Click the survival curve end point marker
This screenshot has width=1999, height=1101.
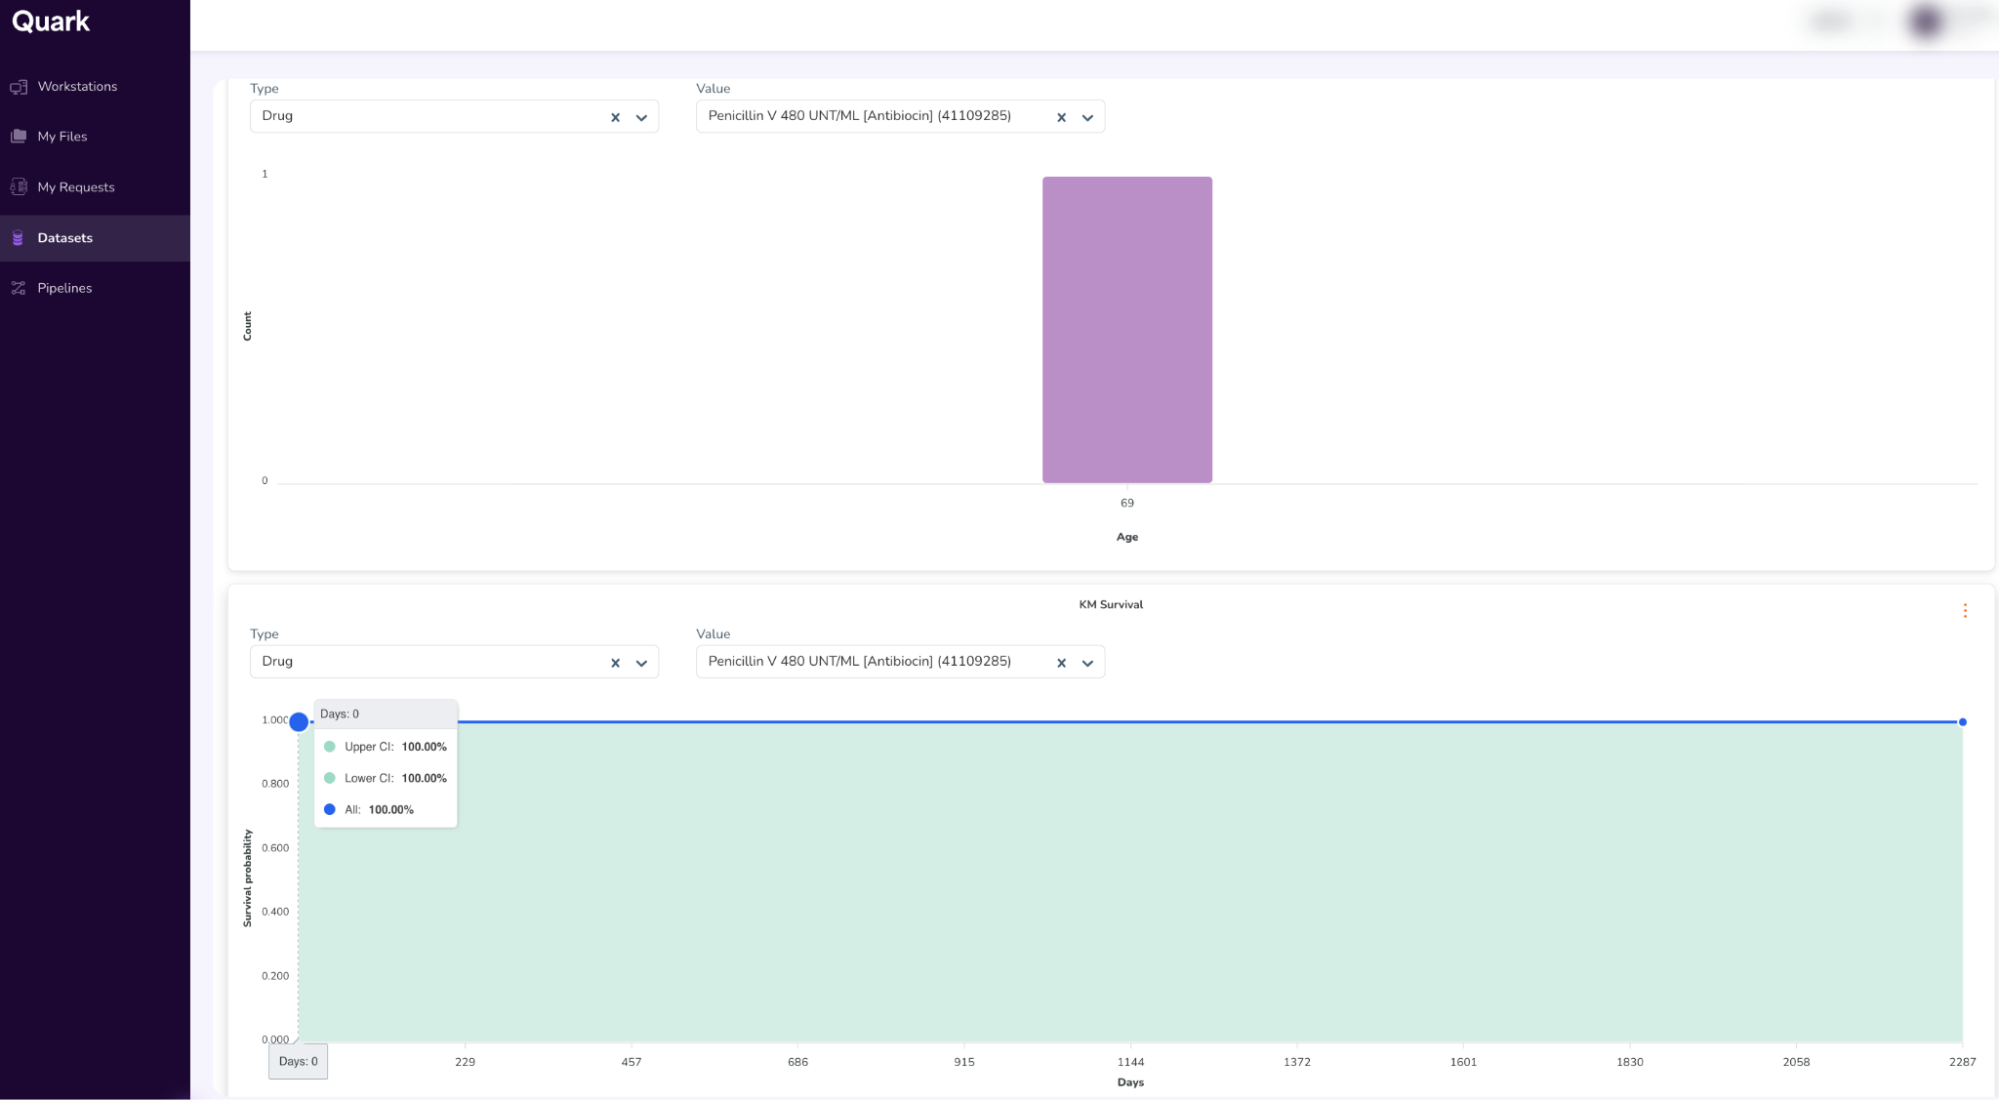(x=1962, y=722)
